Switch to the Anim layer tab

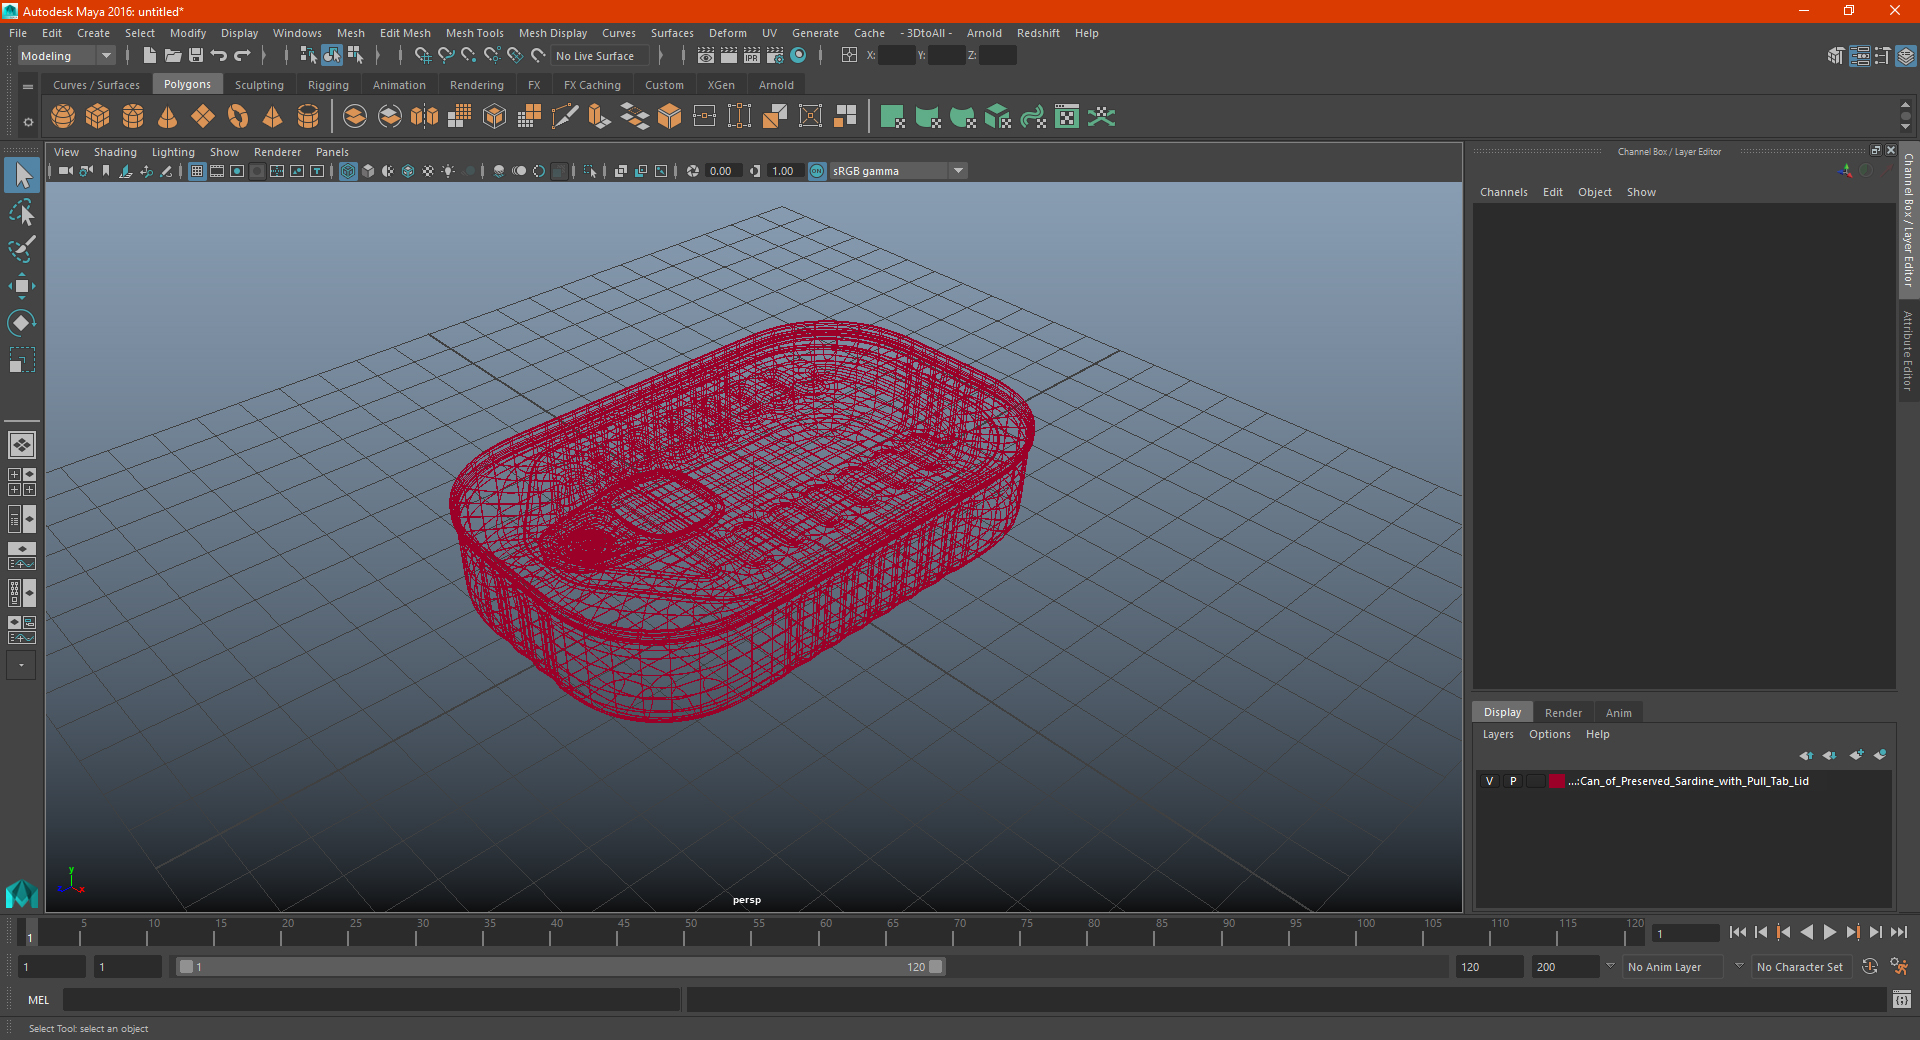[x=1618, y=713]
